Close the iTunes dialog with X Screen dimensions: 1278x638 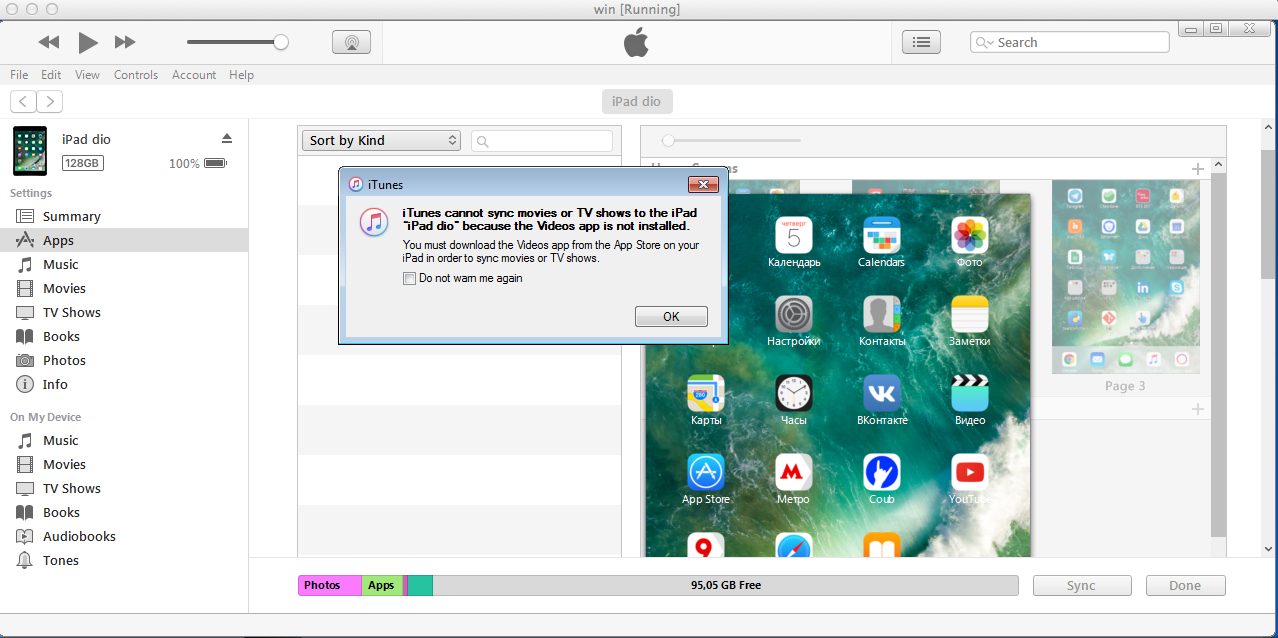pyautogui.click(x=703, y=185)
